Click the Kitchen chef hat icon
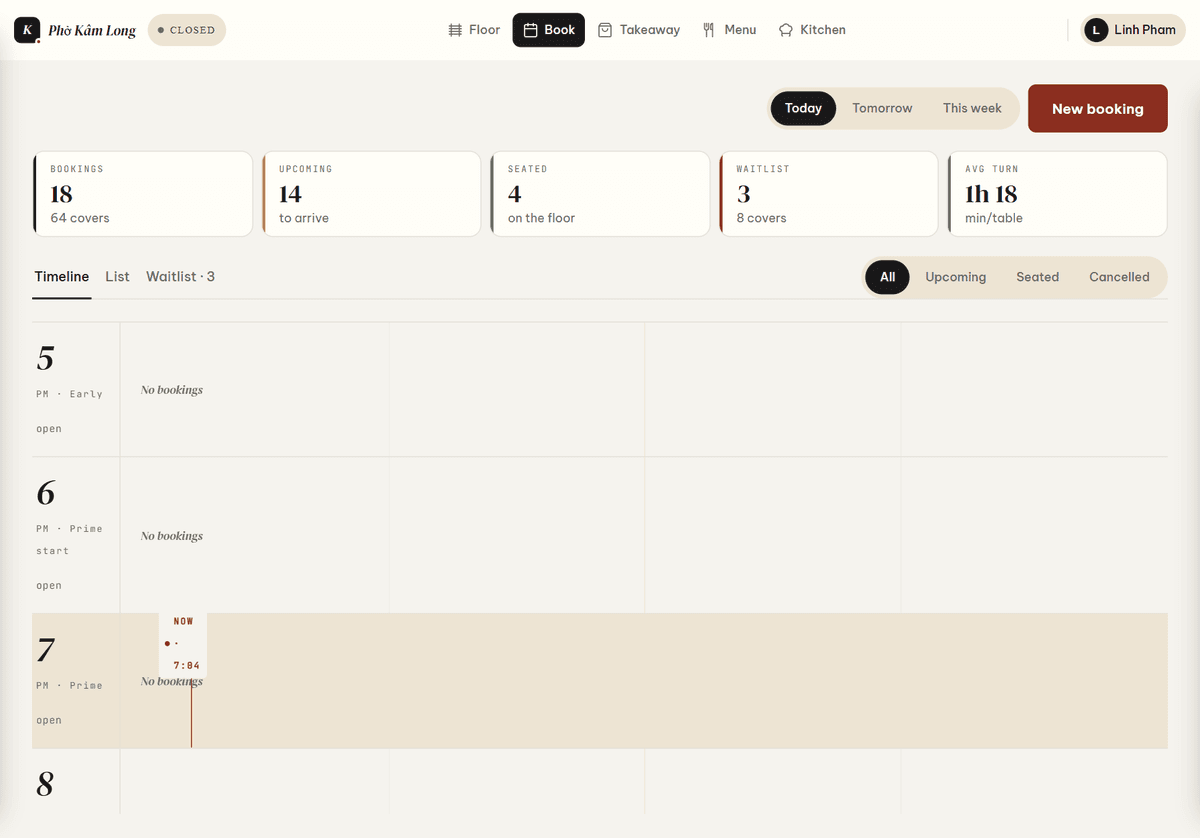 click(x=786, y=30)
